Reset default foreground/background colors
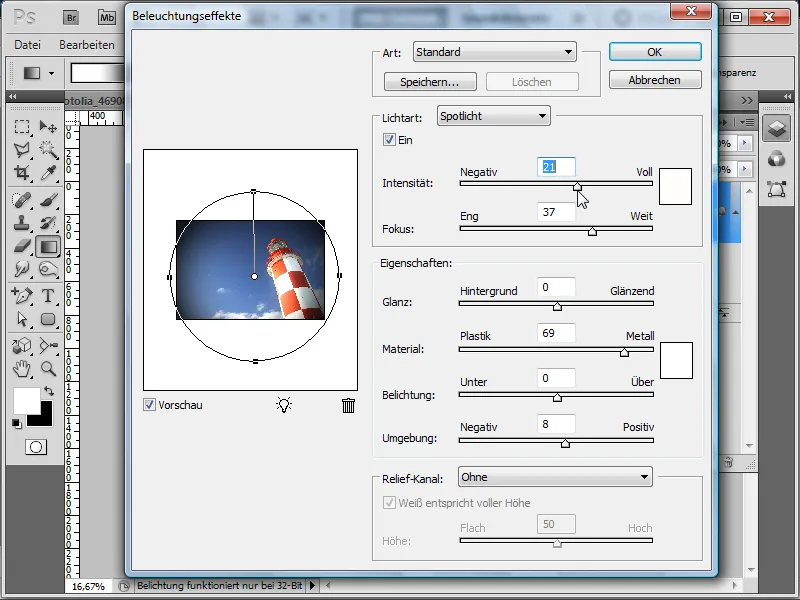The image size is (800, 600). [16, 423]
